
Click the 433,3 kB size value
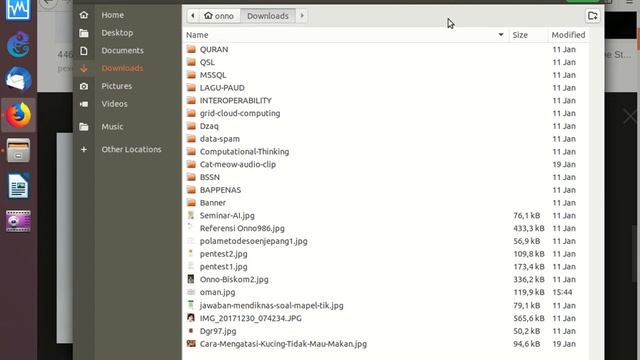[529, 228]
